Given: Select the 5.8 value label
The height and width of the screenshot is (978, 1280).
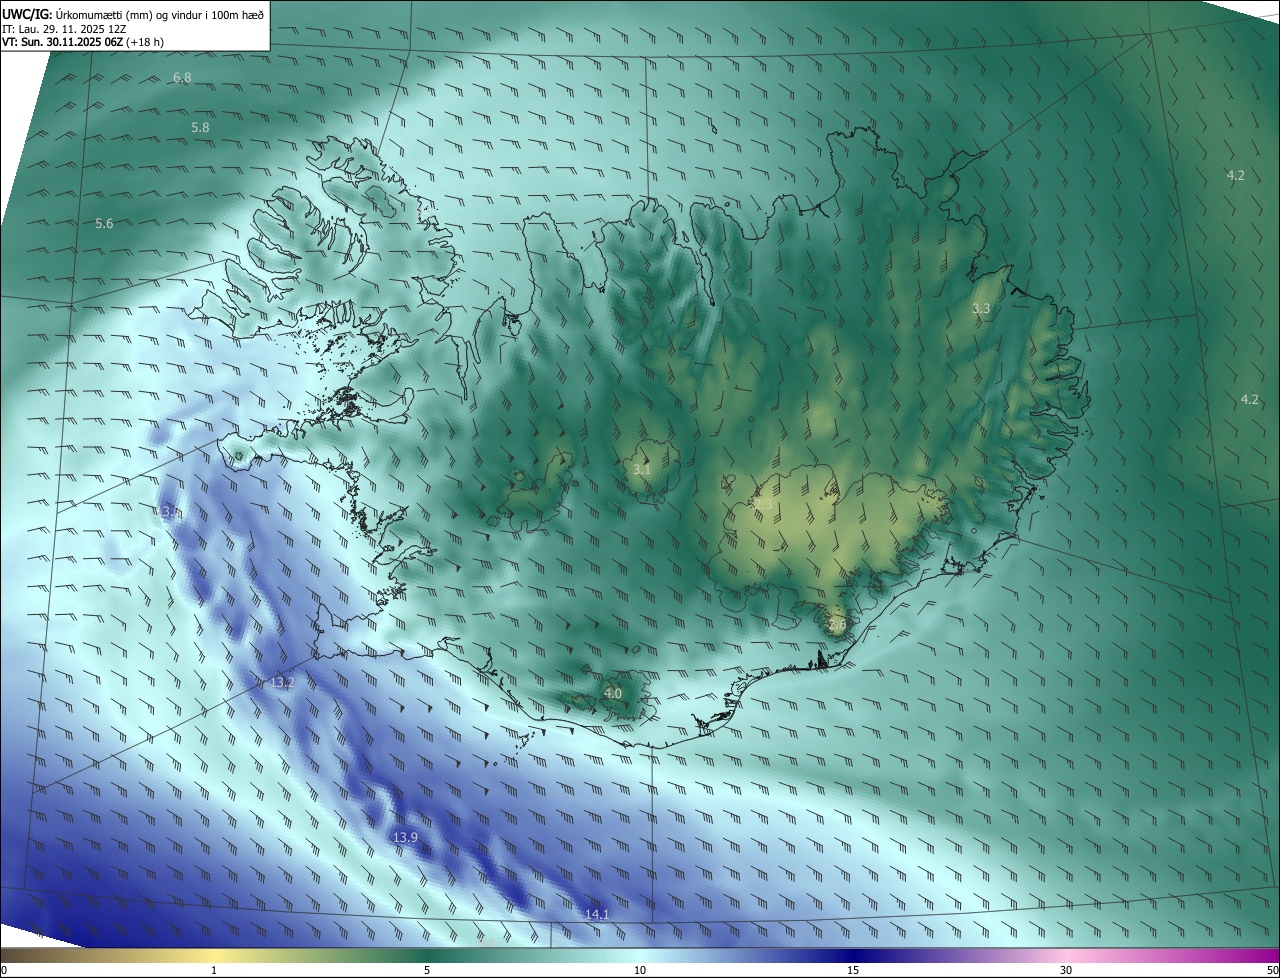Looking at the screenshot, I should [x=200, y=128].
